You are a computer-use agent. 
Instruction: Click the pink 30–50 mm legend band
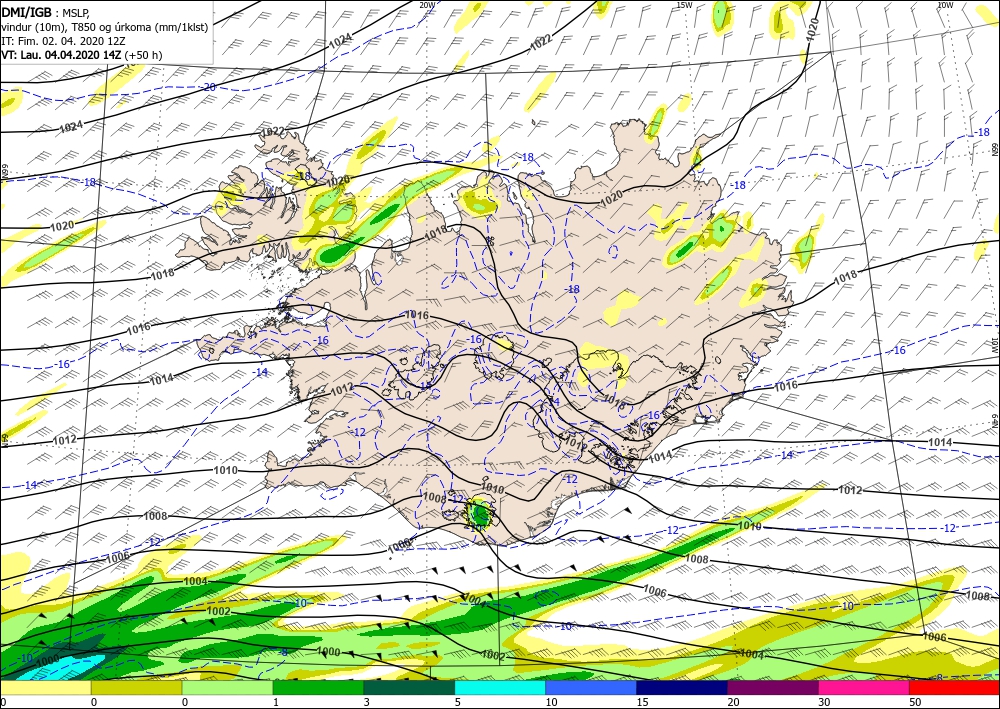864,688
